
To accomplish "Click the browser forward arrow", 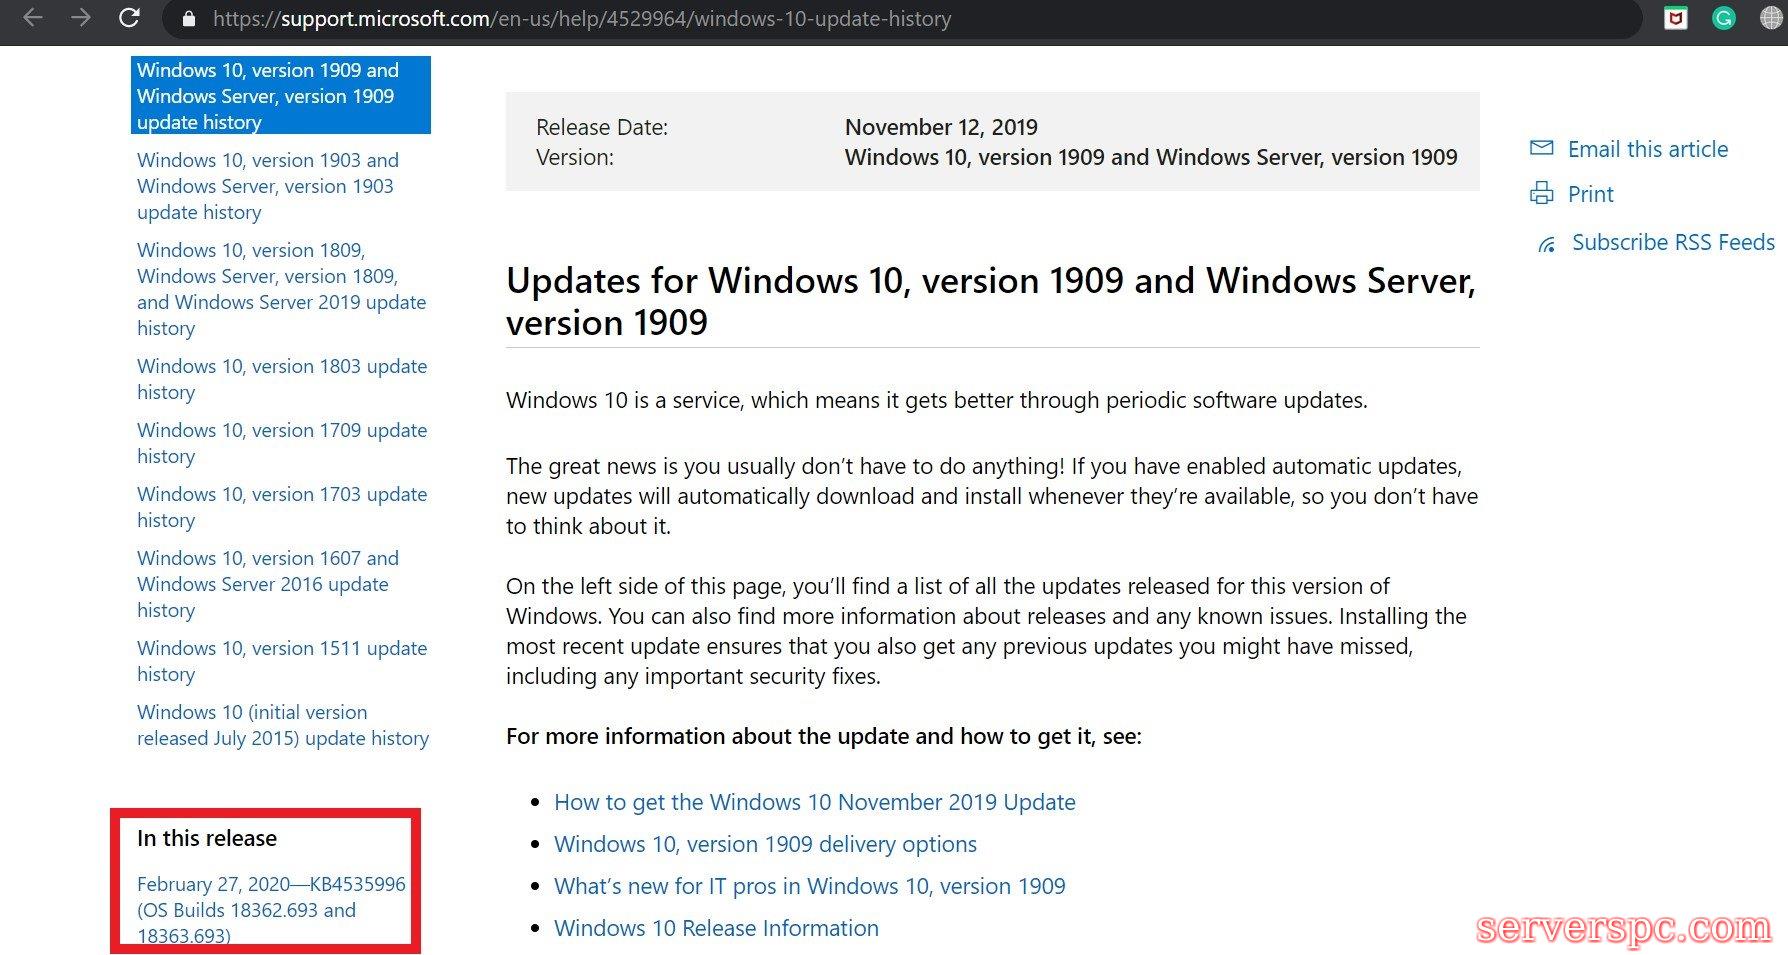I will (x=81, y=18).
